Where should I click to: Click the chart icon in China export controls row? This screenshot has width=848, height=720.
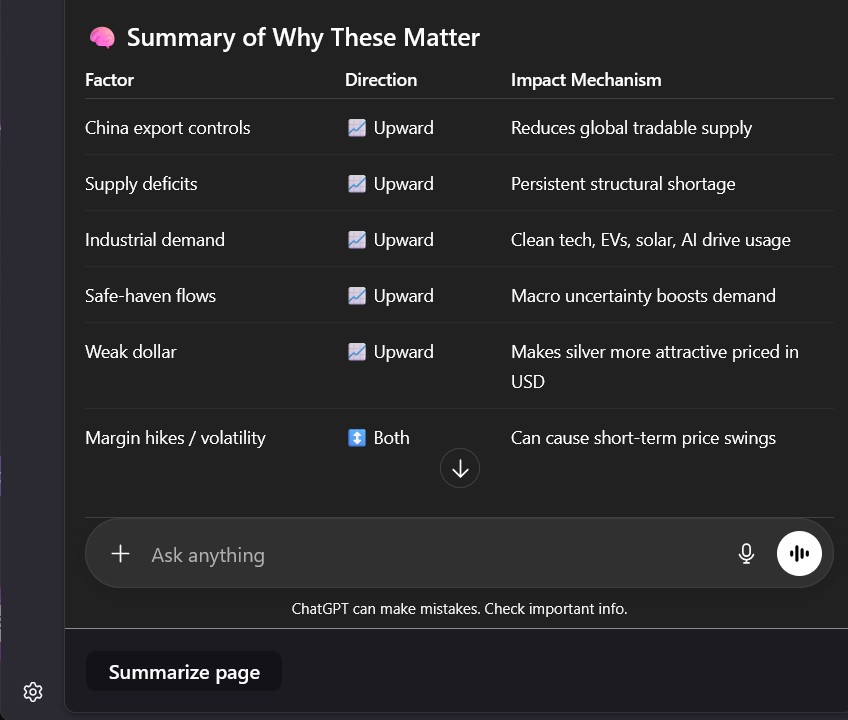(357, 128)
